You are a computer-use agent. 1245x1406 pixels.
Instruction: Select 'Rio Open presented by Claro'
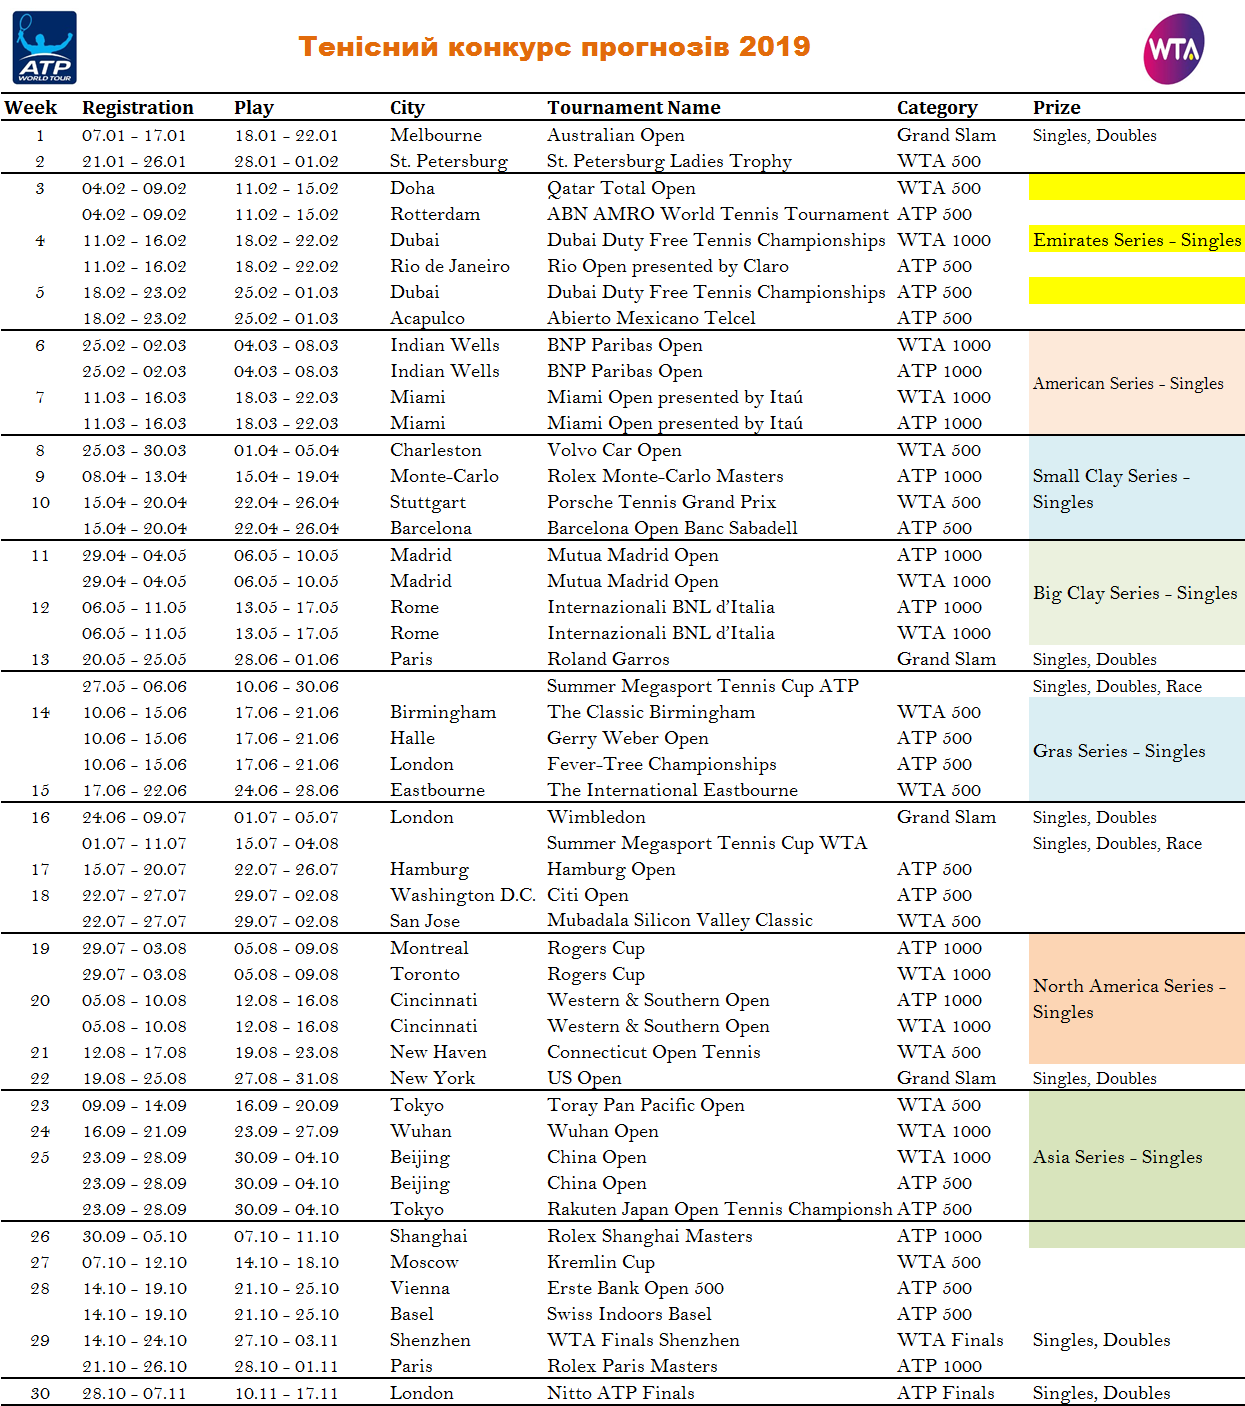pyautogui.click(x=668, y=266)
